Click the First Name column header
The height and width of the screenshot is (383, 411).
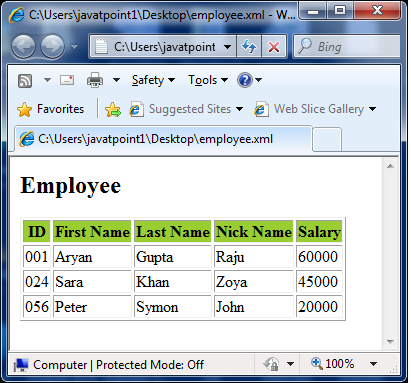(92, 231)
